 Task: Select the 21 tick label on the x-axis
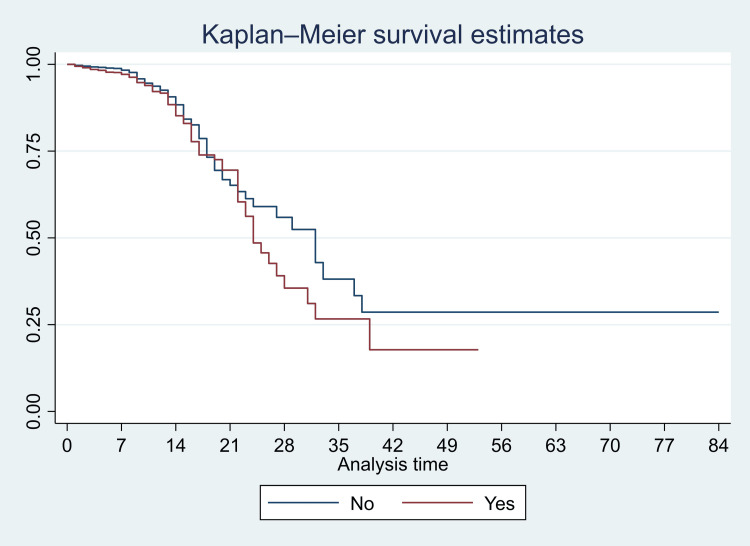pos(230,446)
